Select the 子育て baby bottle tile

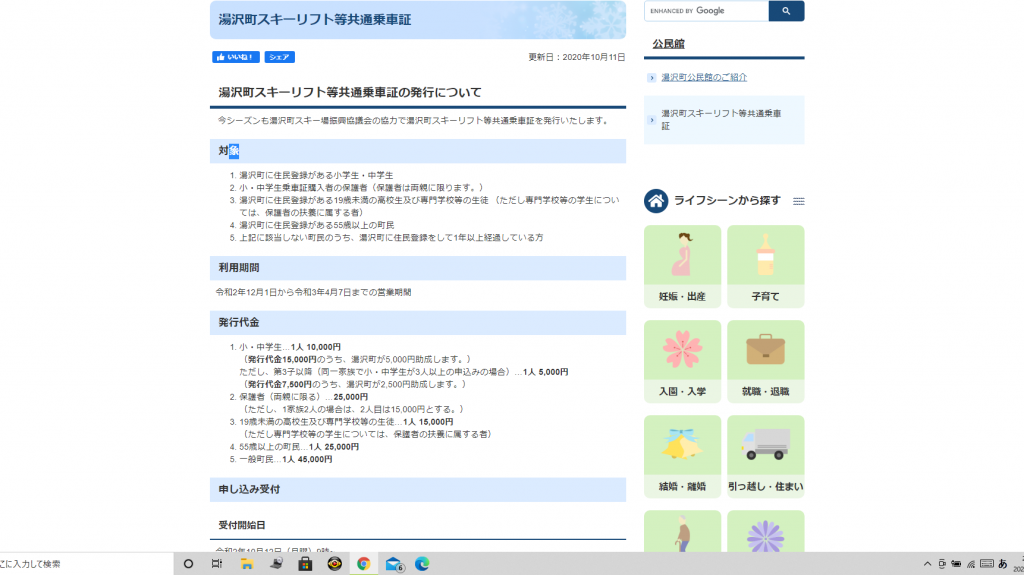click(x=765, y=265)
